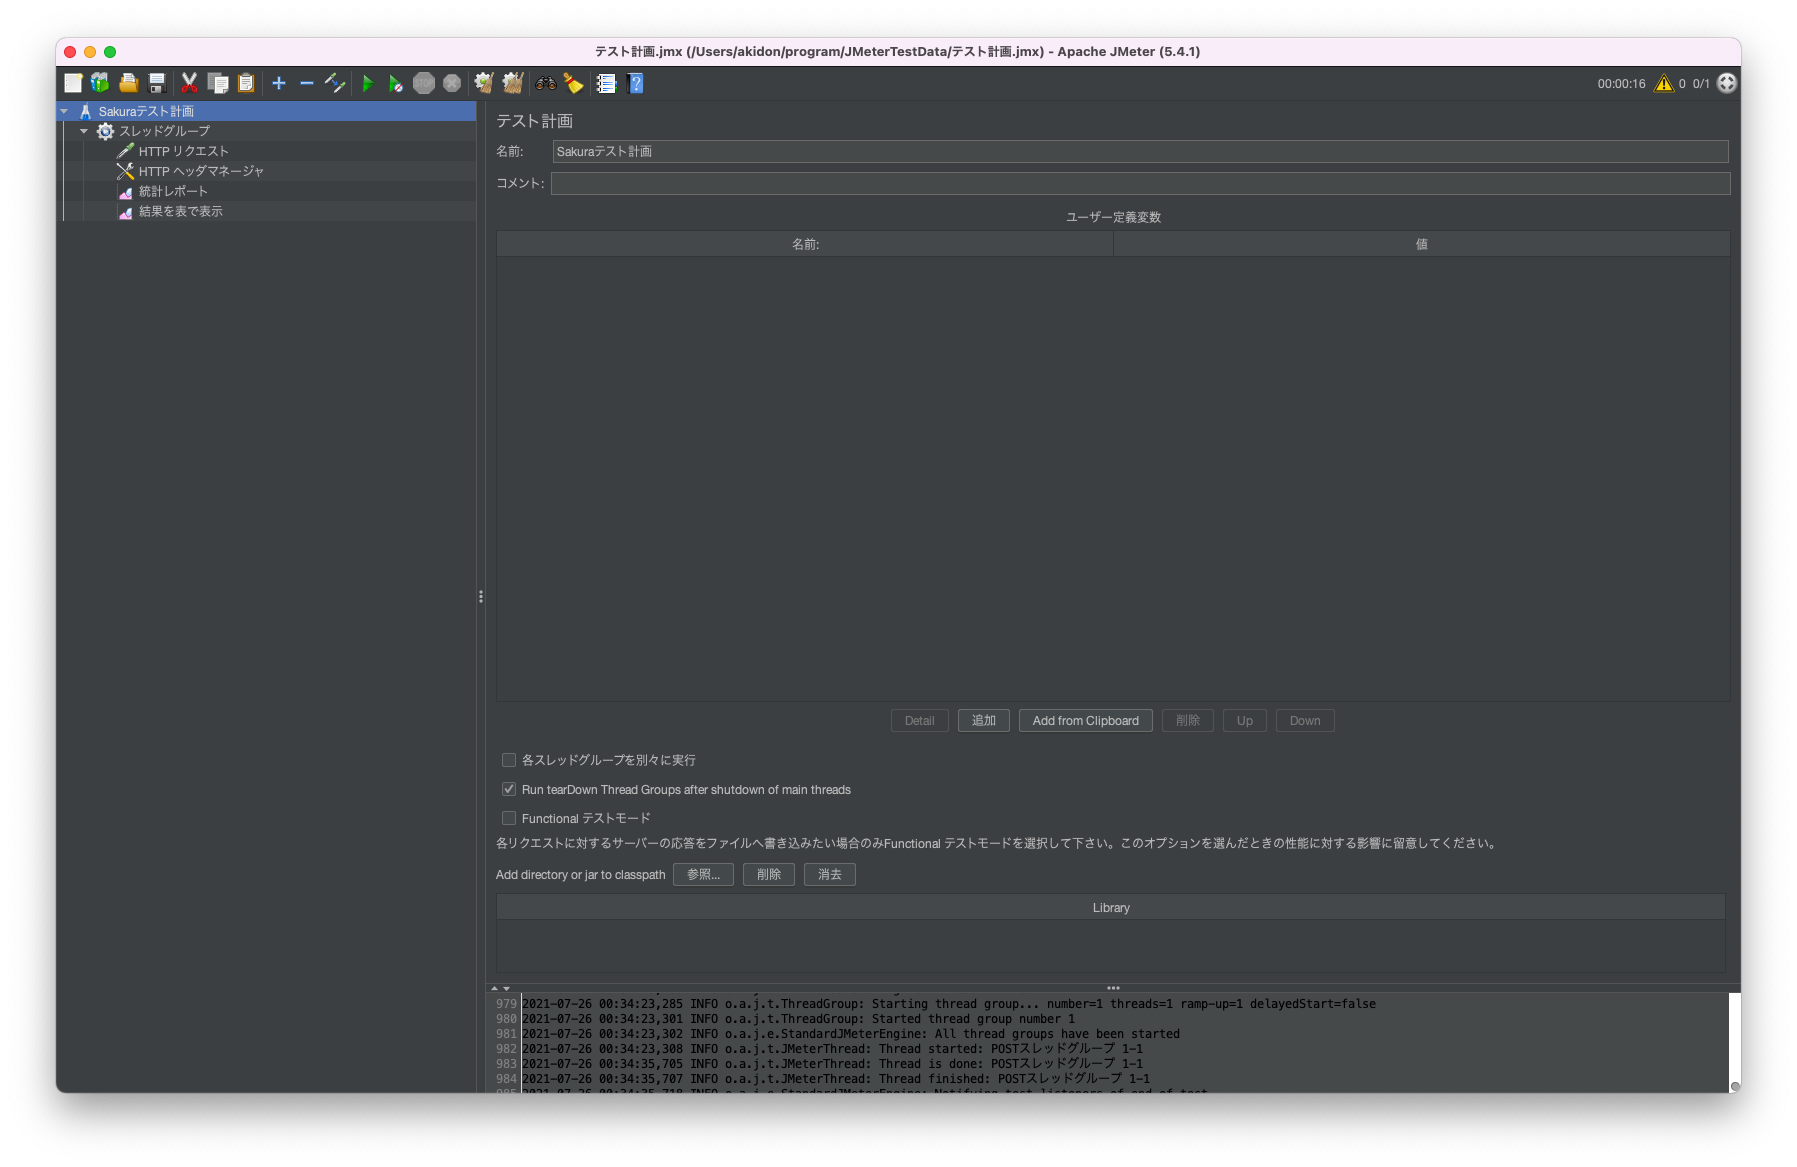This screenshot has height=1167, width=1797.
Task: Click the log viewer vertical scrollbar
Action: tap(1735, 1042)
